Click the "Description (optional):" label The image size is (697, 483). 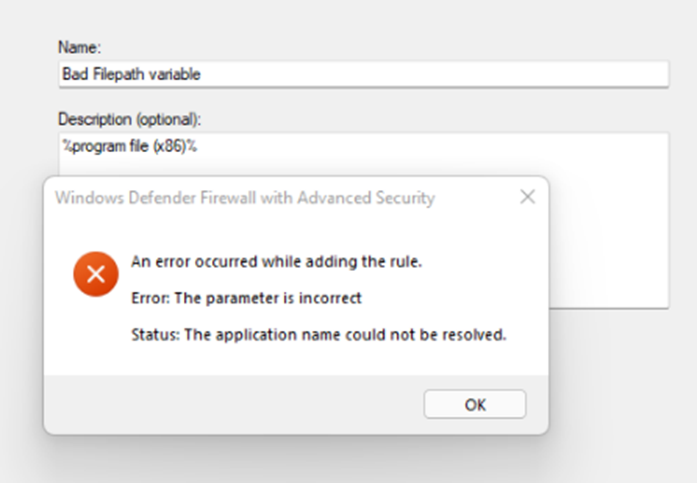(130, 119)
